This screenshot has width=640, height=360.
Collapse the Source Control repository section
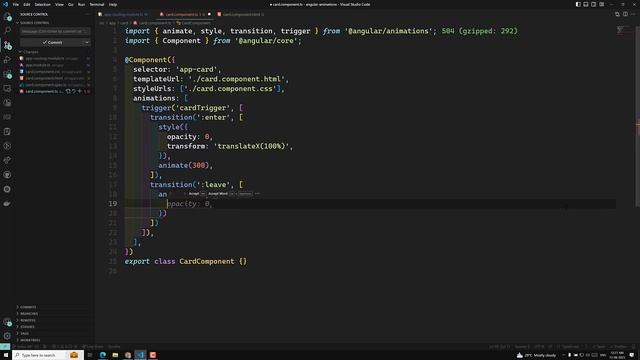click(x=35, y=23)
